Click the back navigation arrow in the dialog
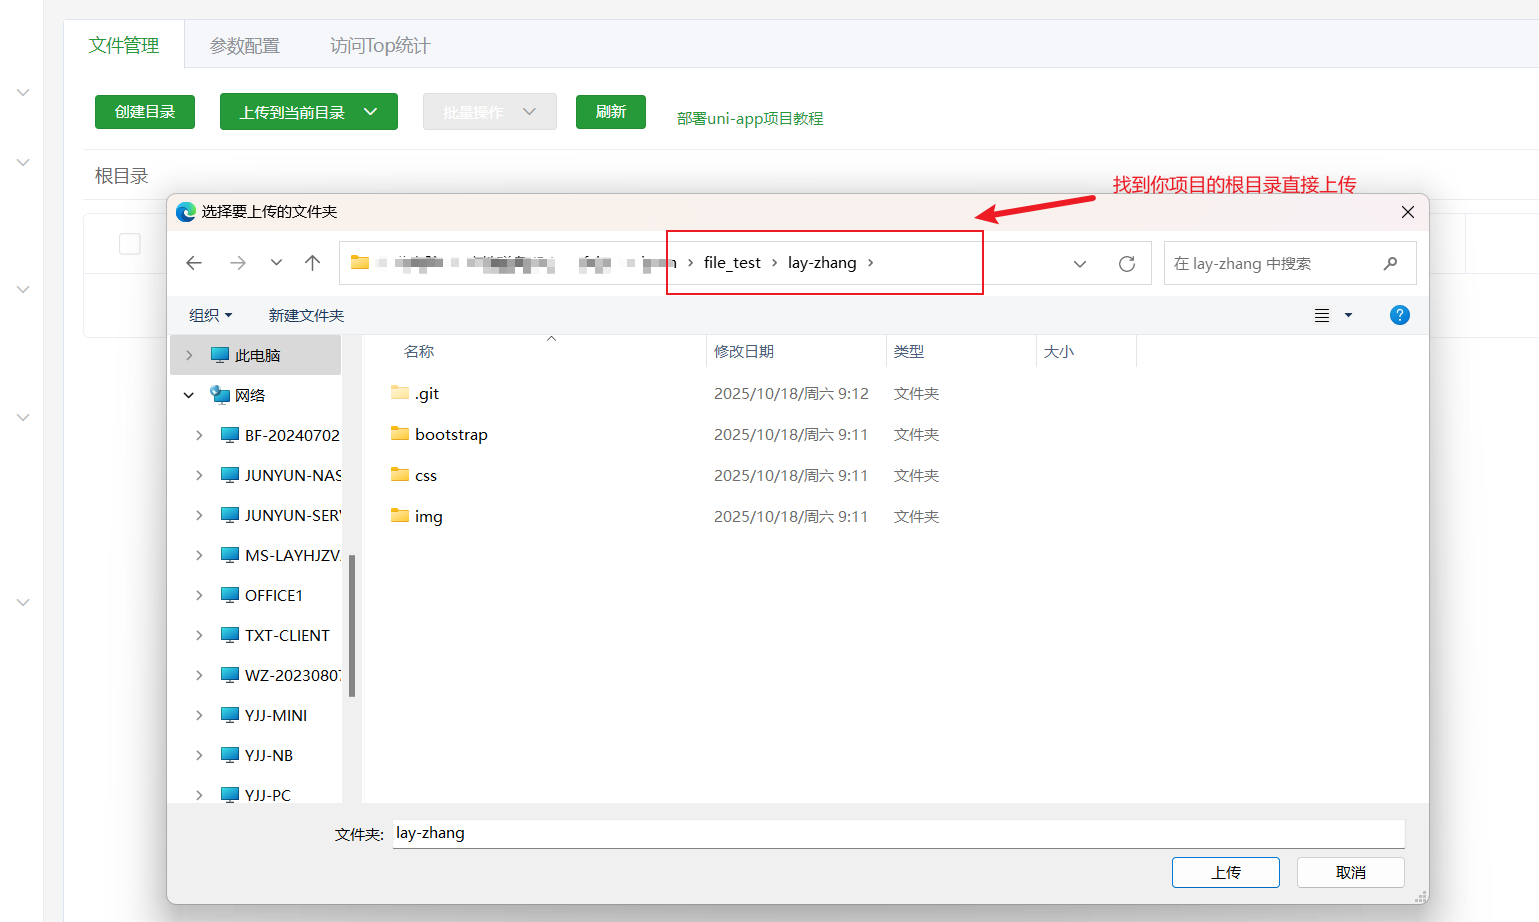This screenshot has width=1539, height=922. pyautogui.click(x=193, y=262)
